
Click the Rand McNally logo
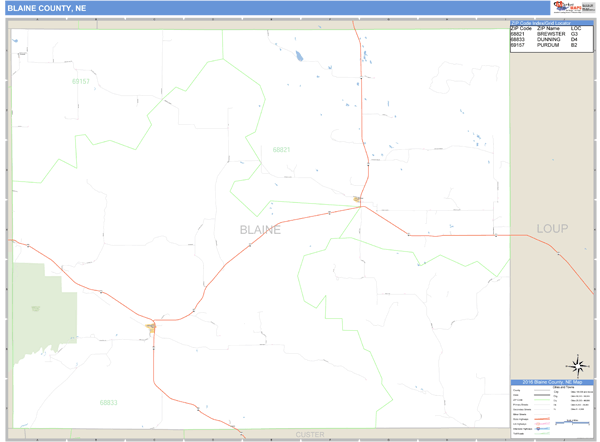588,7
